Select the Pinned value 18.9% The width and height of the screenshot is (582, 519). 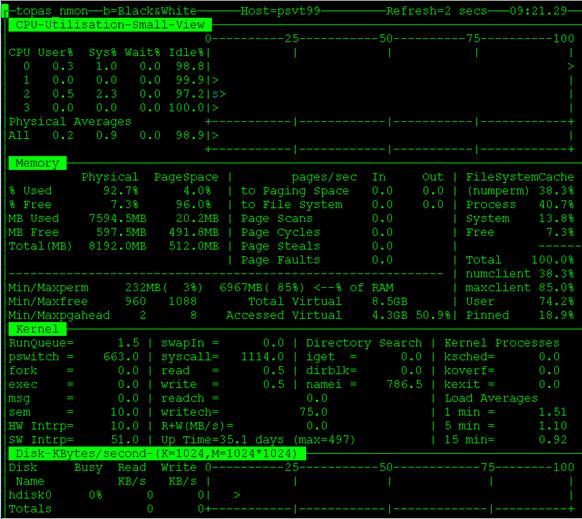click(x=556, y=315)
